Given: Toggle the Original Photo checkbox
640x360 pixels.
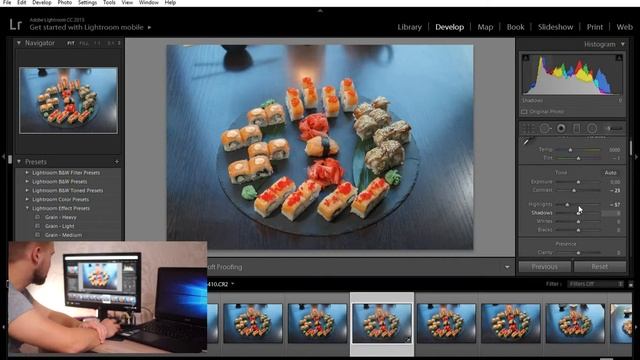Looking at the screenshot, I should (x=524, y=111).
